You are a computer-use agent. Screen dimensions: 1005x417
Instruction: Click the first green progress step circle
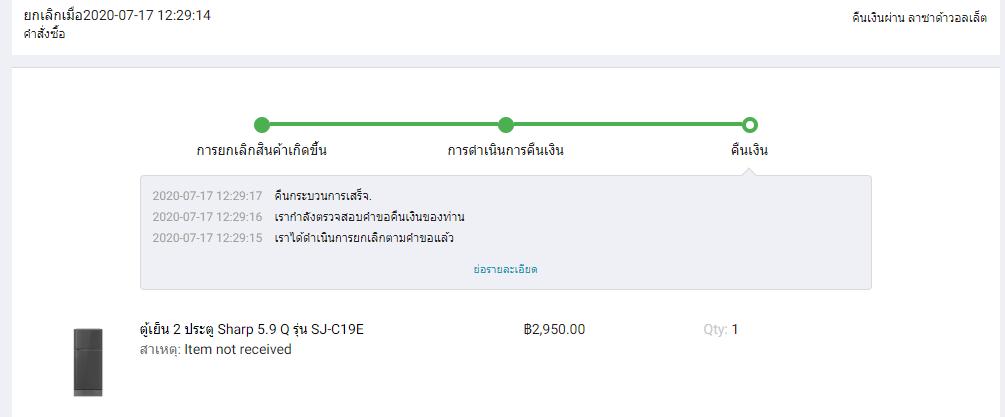click(262, 125)
